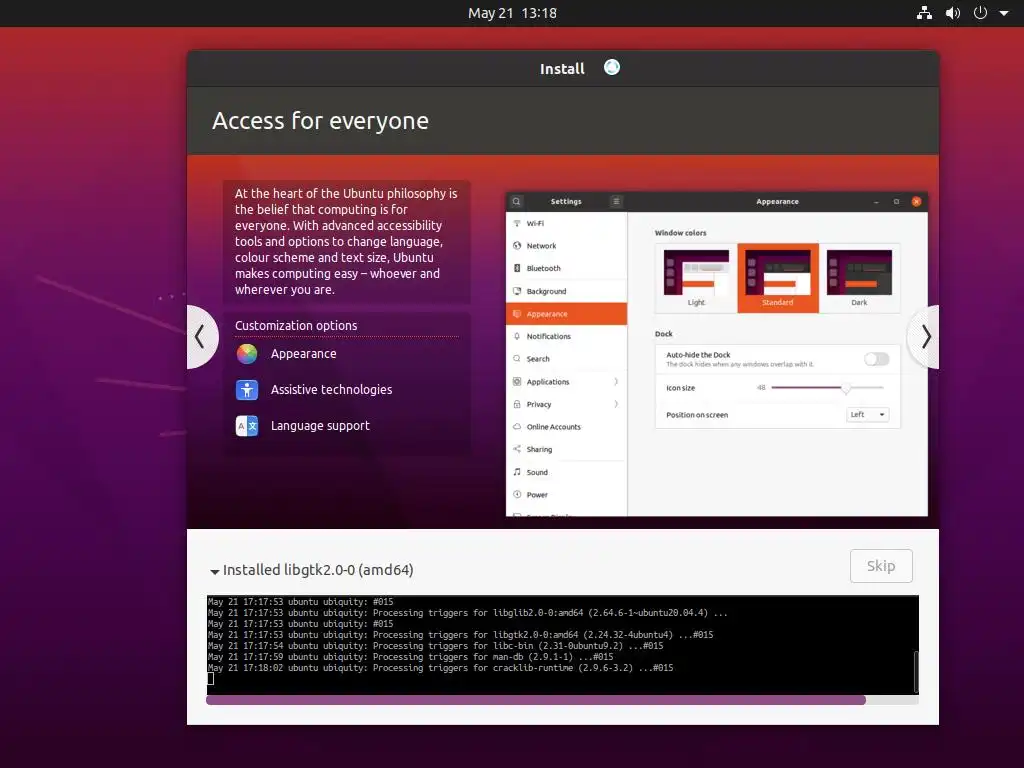
Task: Toggle the Auto-hide the Dock switch
Action: pyautogui.click(x=876, y=359)
